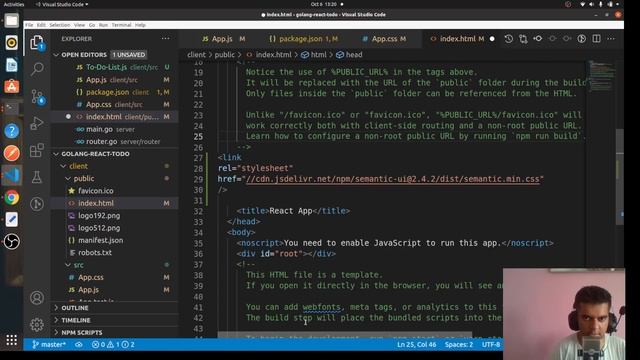Open the Testing flask view

point(37,177)
